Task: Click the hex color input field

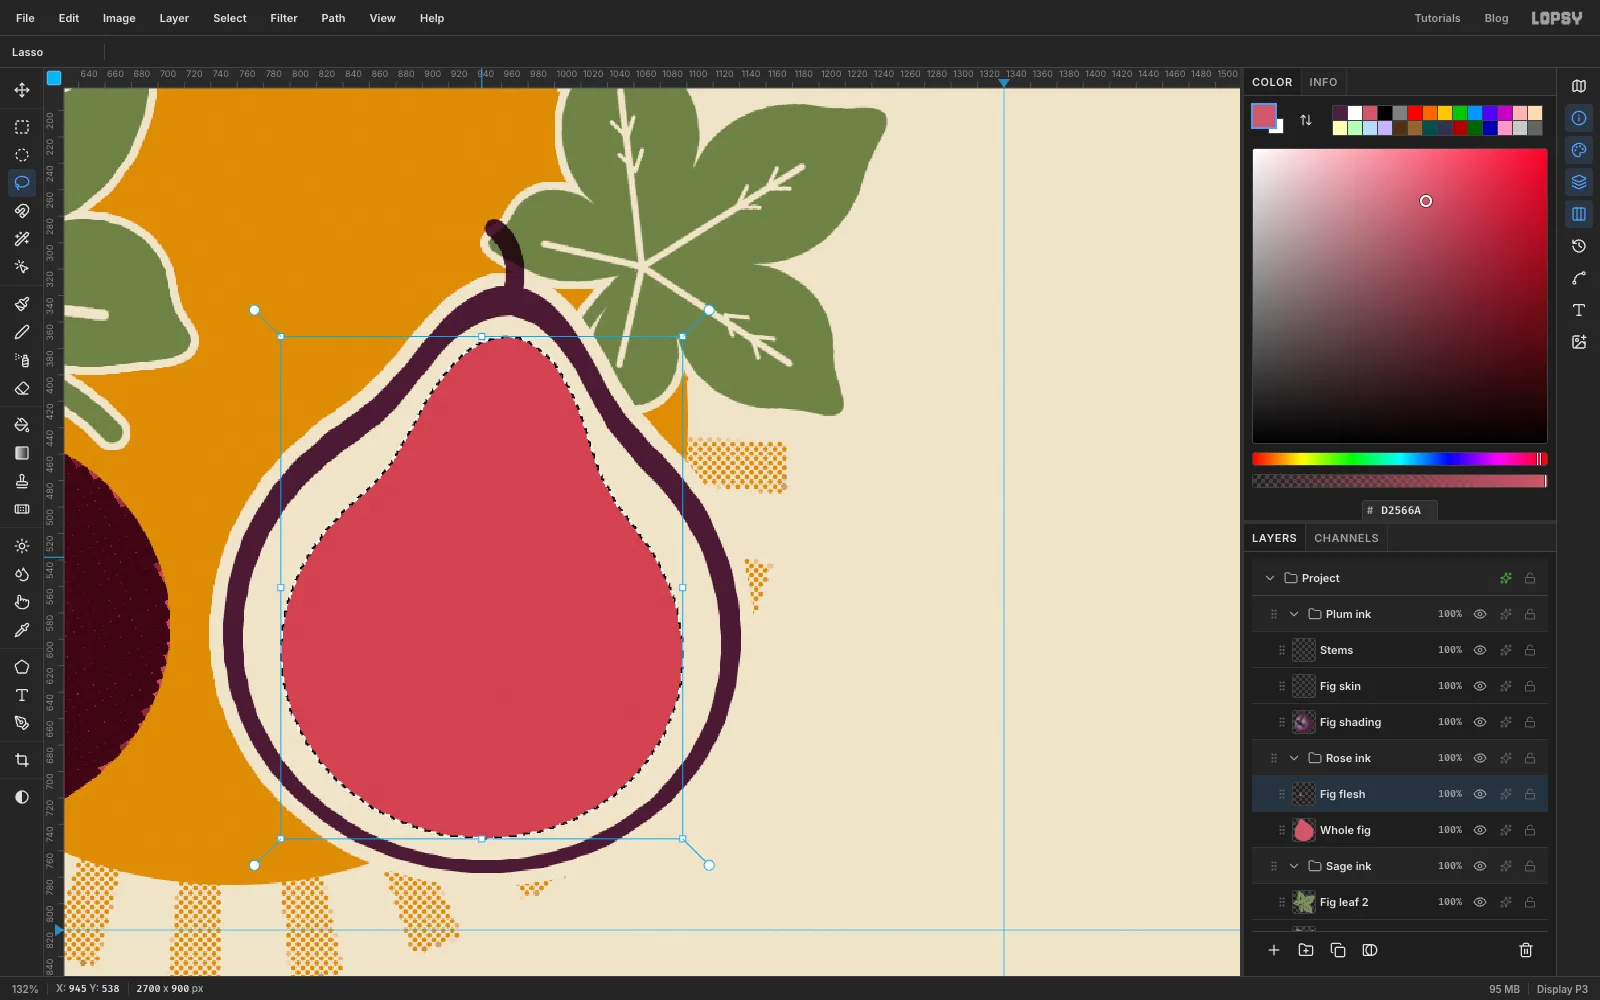Action: [x=1400, y=510]
